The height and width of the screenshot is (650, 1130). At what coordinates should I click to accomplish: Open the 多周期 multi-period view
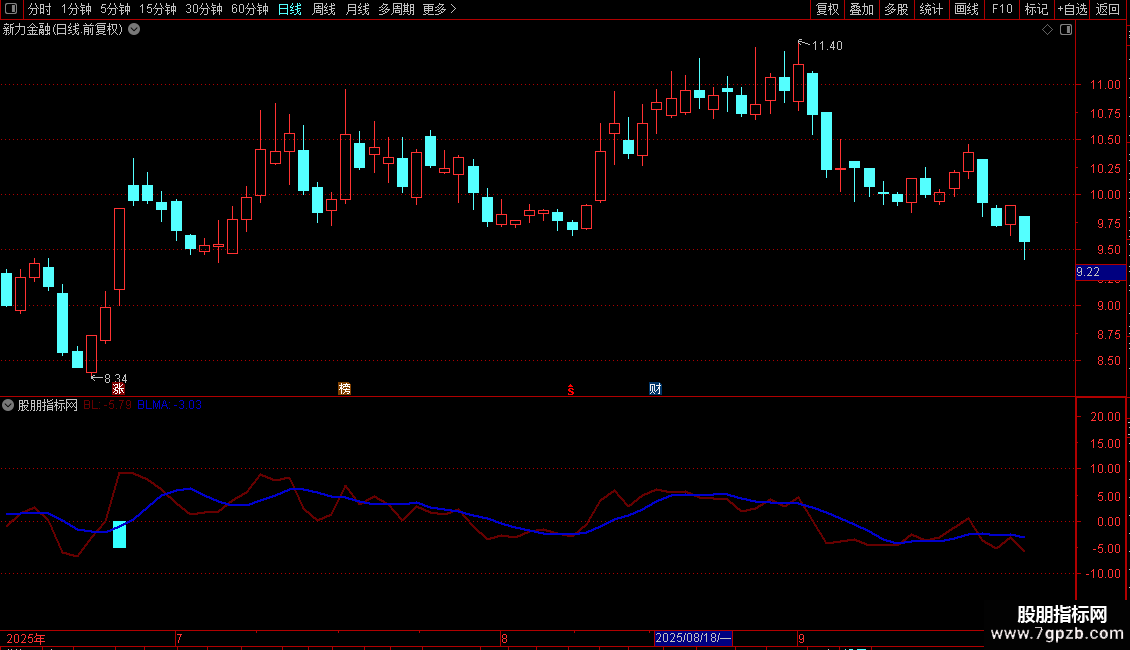click(396, 9)
